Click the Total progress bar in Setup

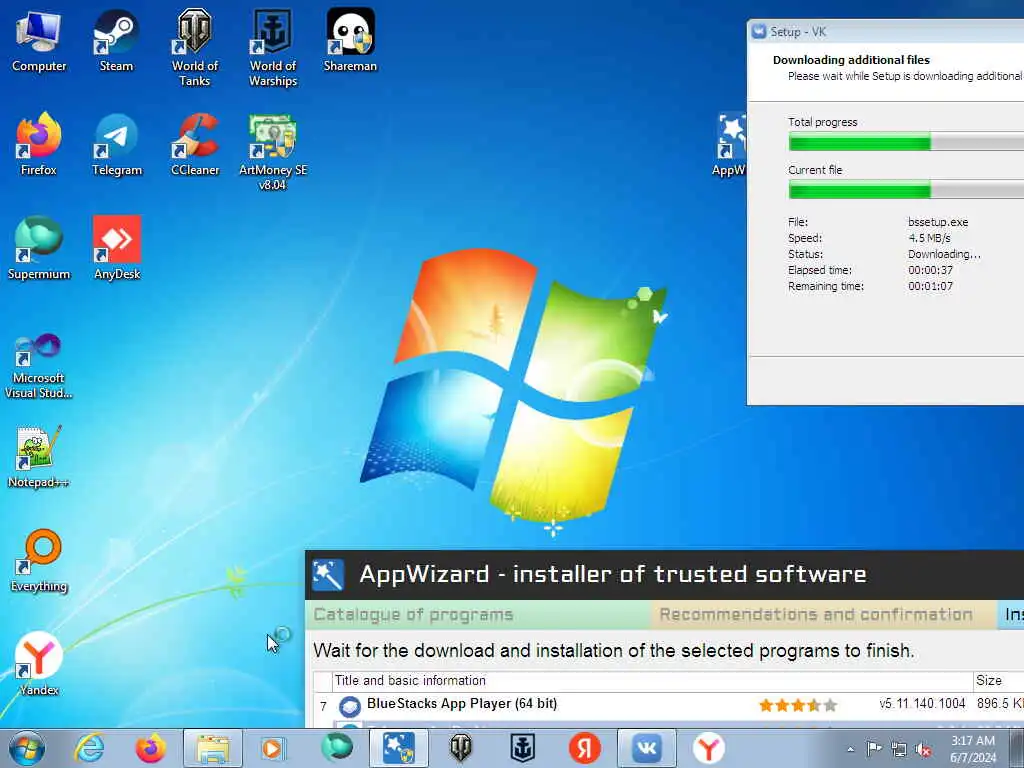(x=906, y=141)
